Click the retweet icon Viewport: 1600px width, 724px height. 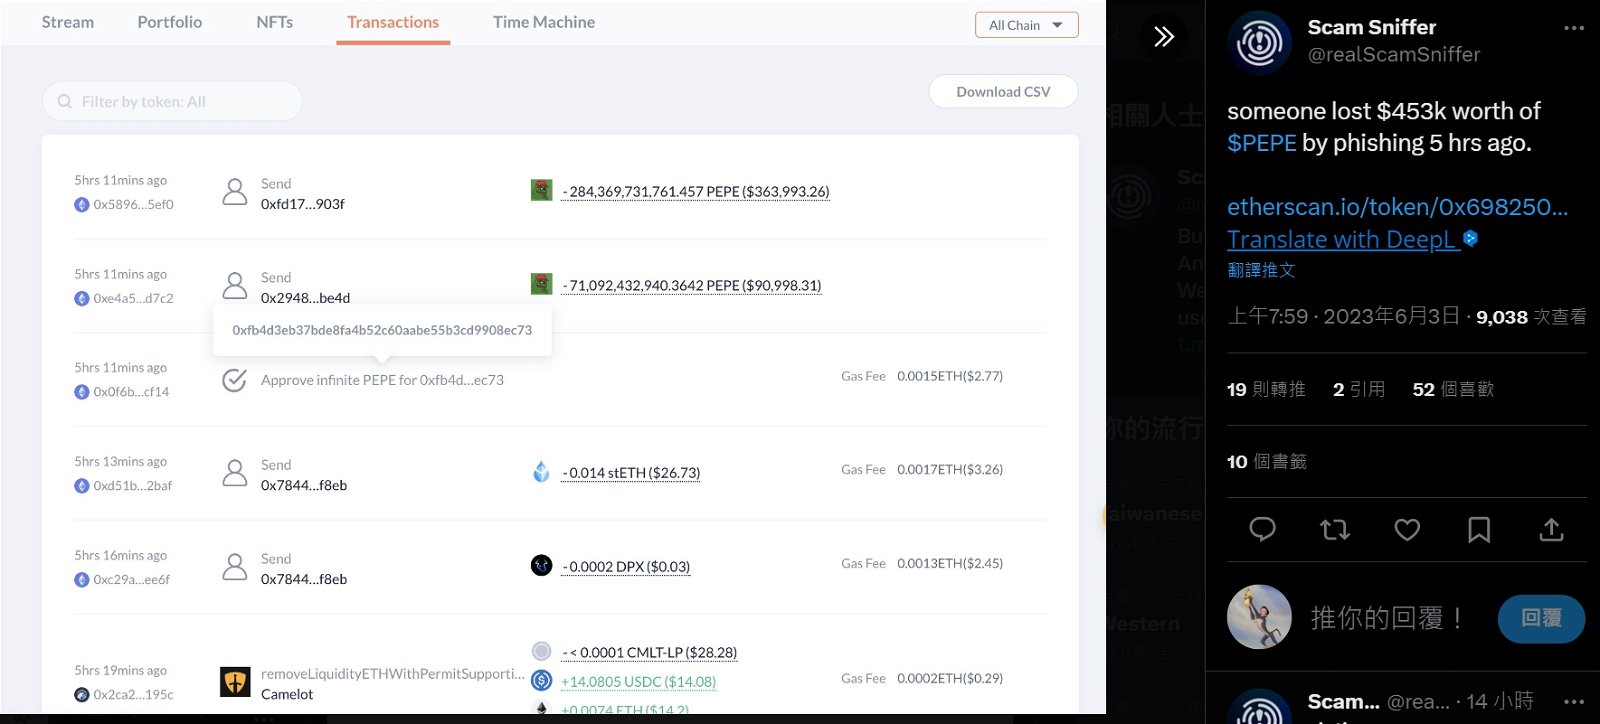pyautogui.click(x=1335, y=529)
